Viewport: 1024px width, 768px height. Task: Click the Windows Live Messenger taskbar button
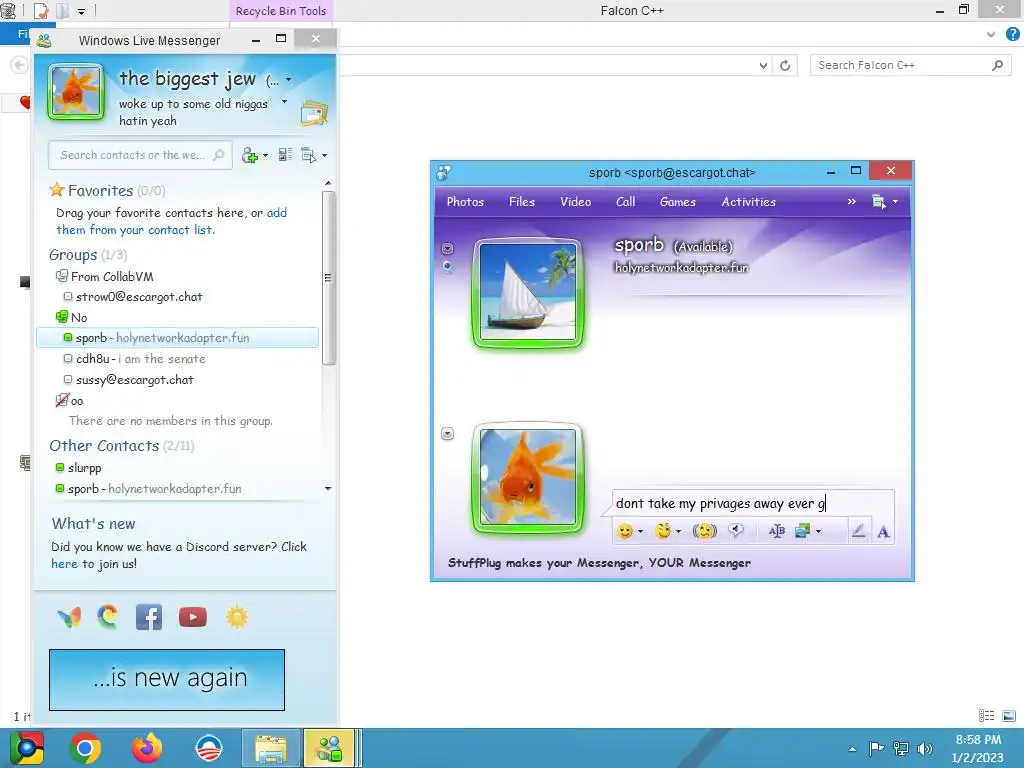pos(330,748)
